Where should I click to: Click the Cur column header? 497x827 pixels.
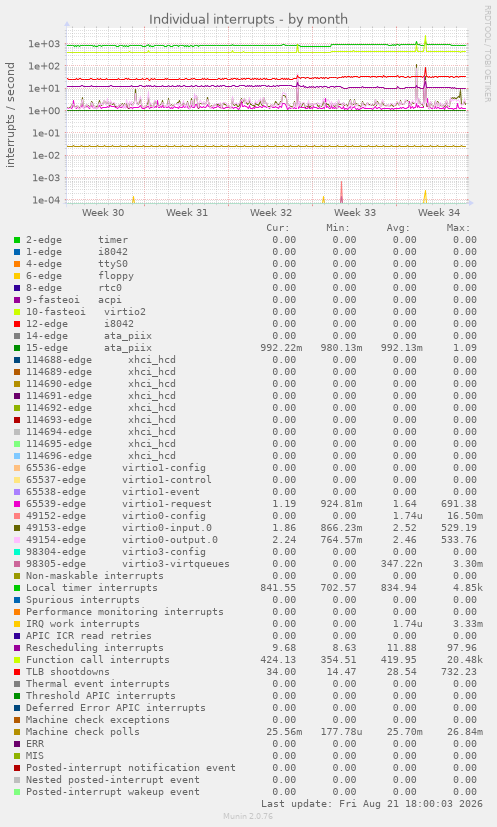[x=278, y=228]
